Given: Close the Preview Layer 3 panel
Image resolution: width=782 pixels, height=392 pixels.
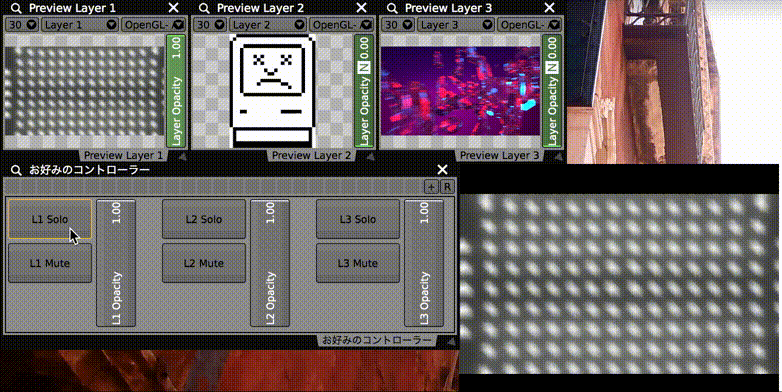Looking at the screenshot, I should click(549, 8).
